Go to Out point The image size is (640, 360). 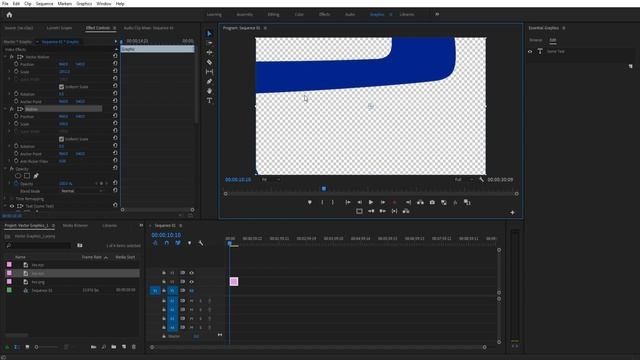(408, 202)
